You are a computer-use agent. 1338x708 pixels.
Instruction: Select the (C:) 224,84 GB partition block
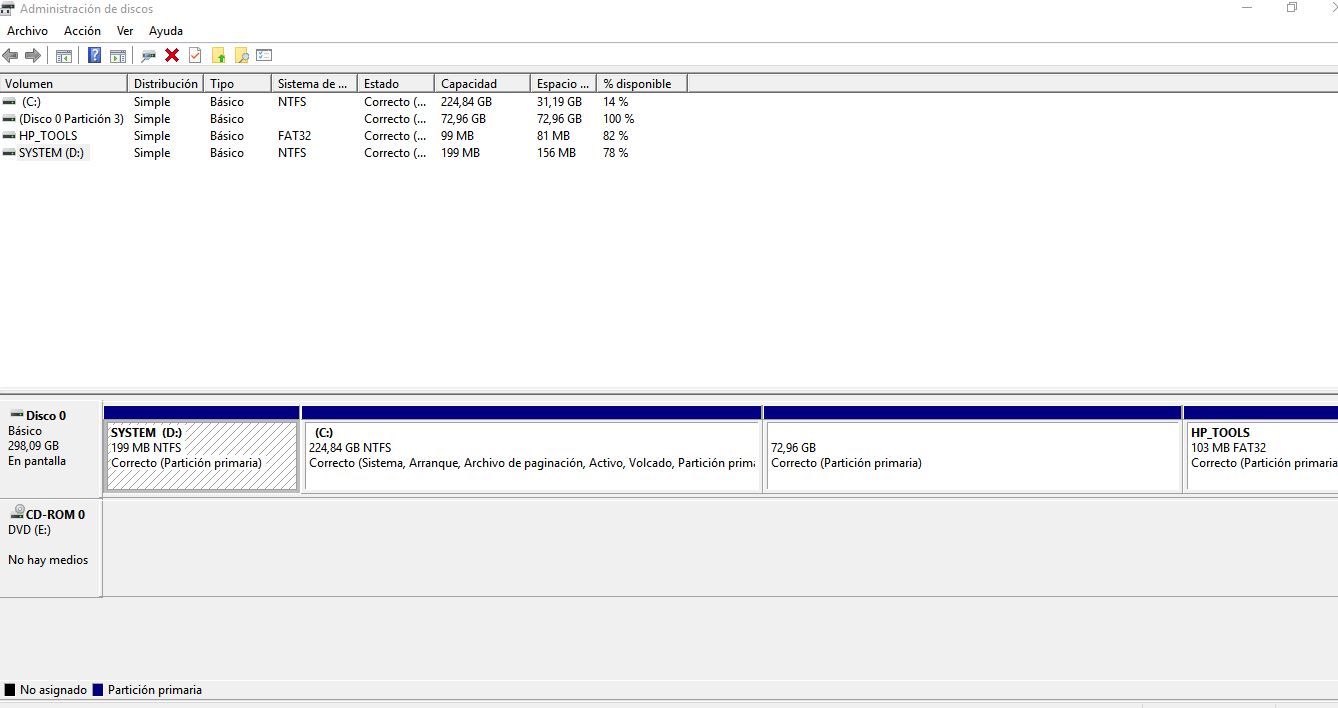tap(531, 456)
